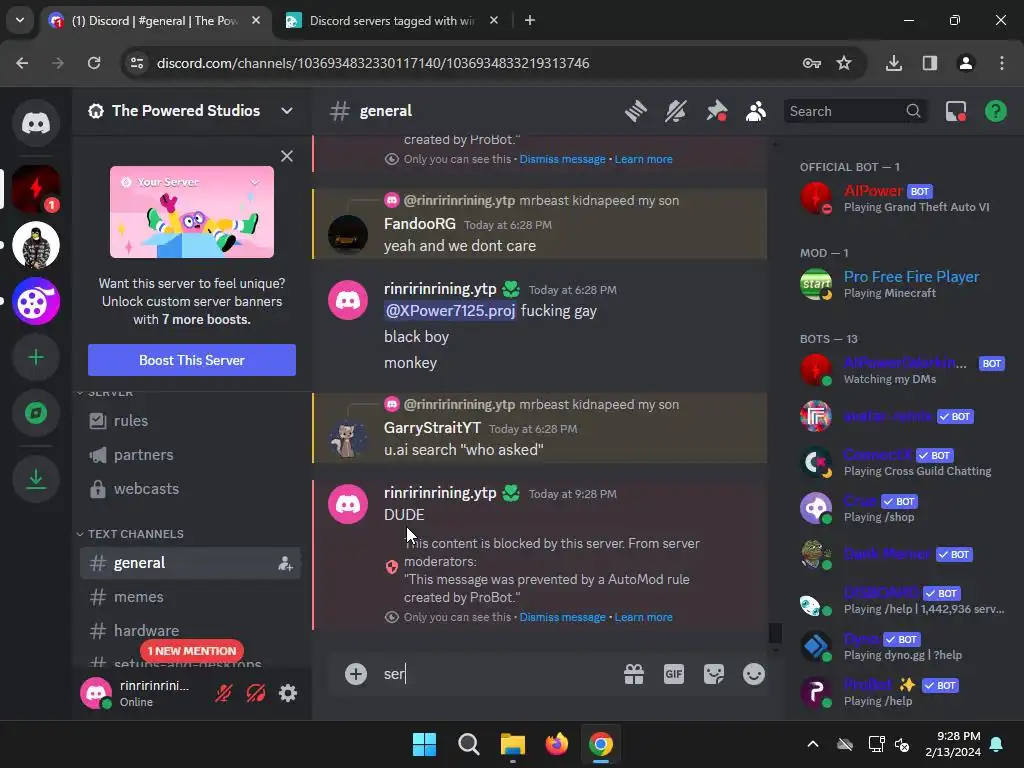Create invite icon beside general channel
Image resolution: width=1024 pixels, height=768 pixels.
285,563
